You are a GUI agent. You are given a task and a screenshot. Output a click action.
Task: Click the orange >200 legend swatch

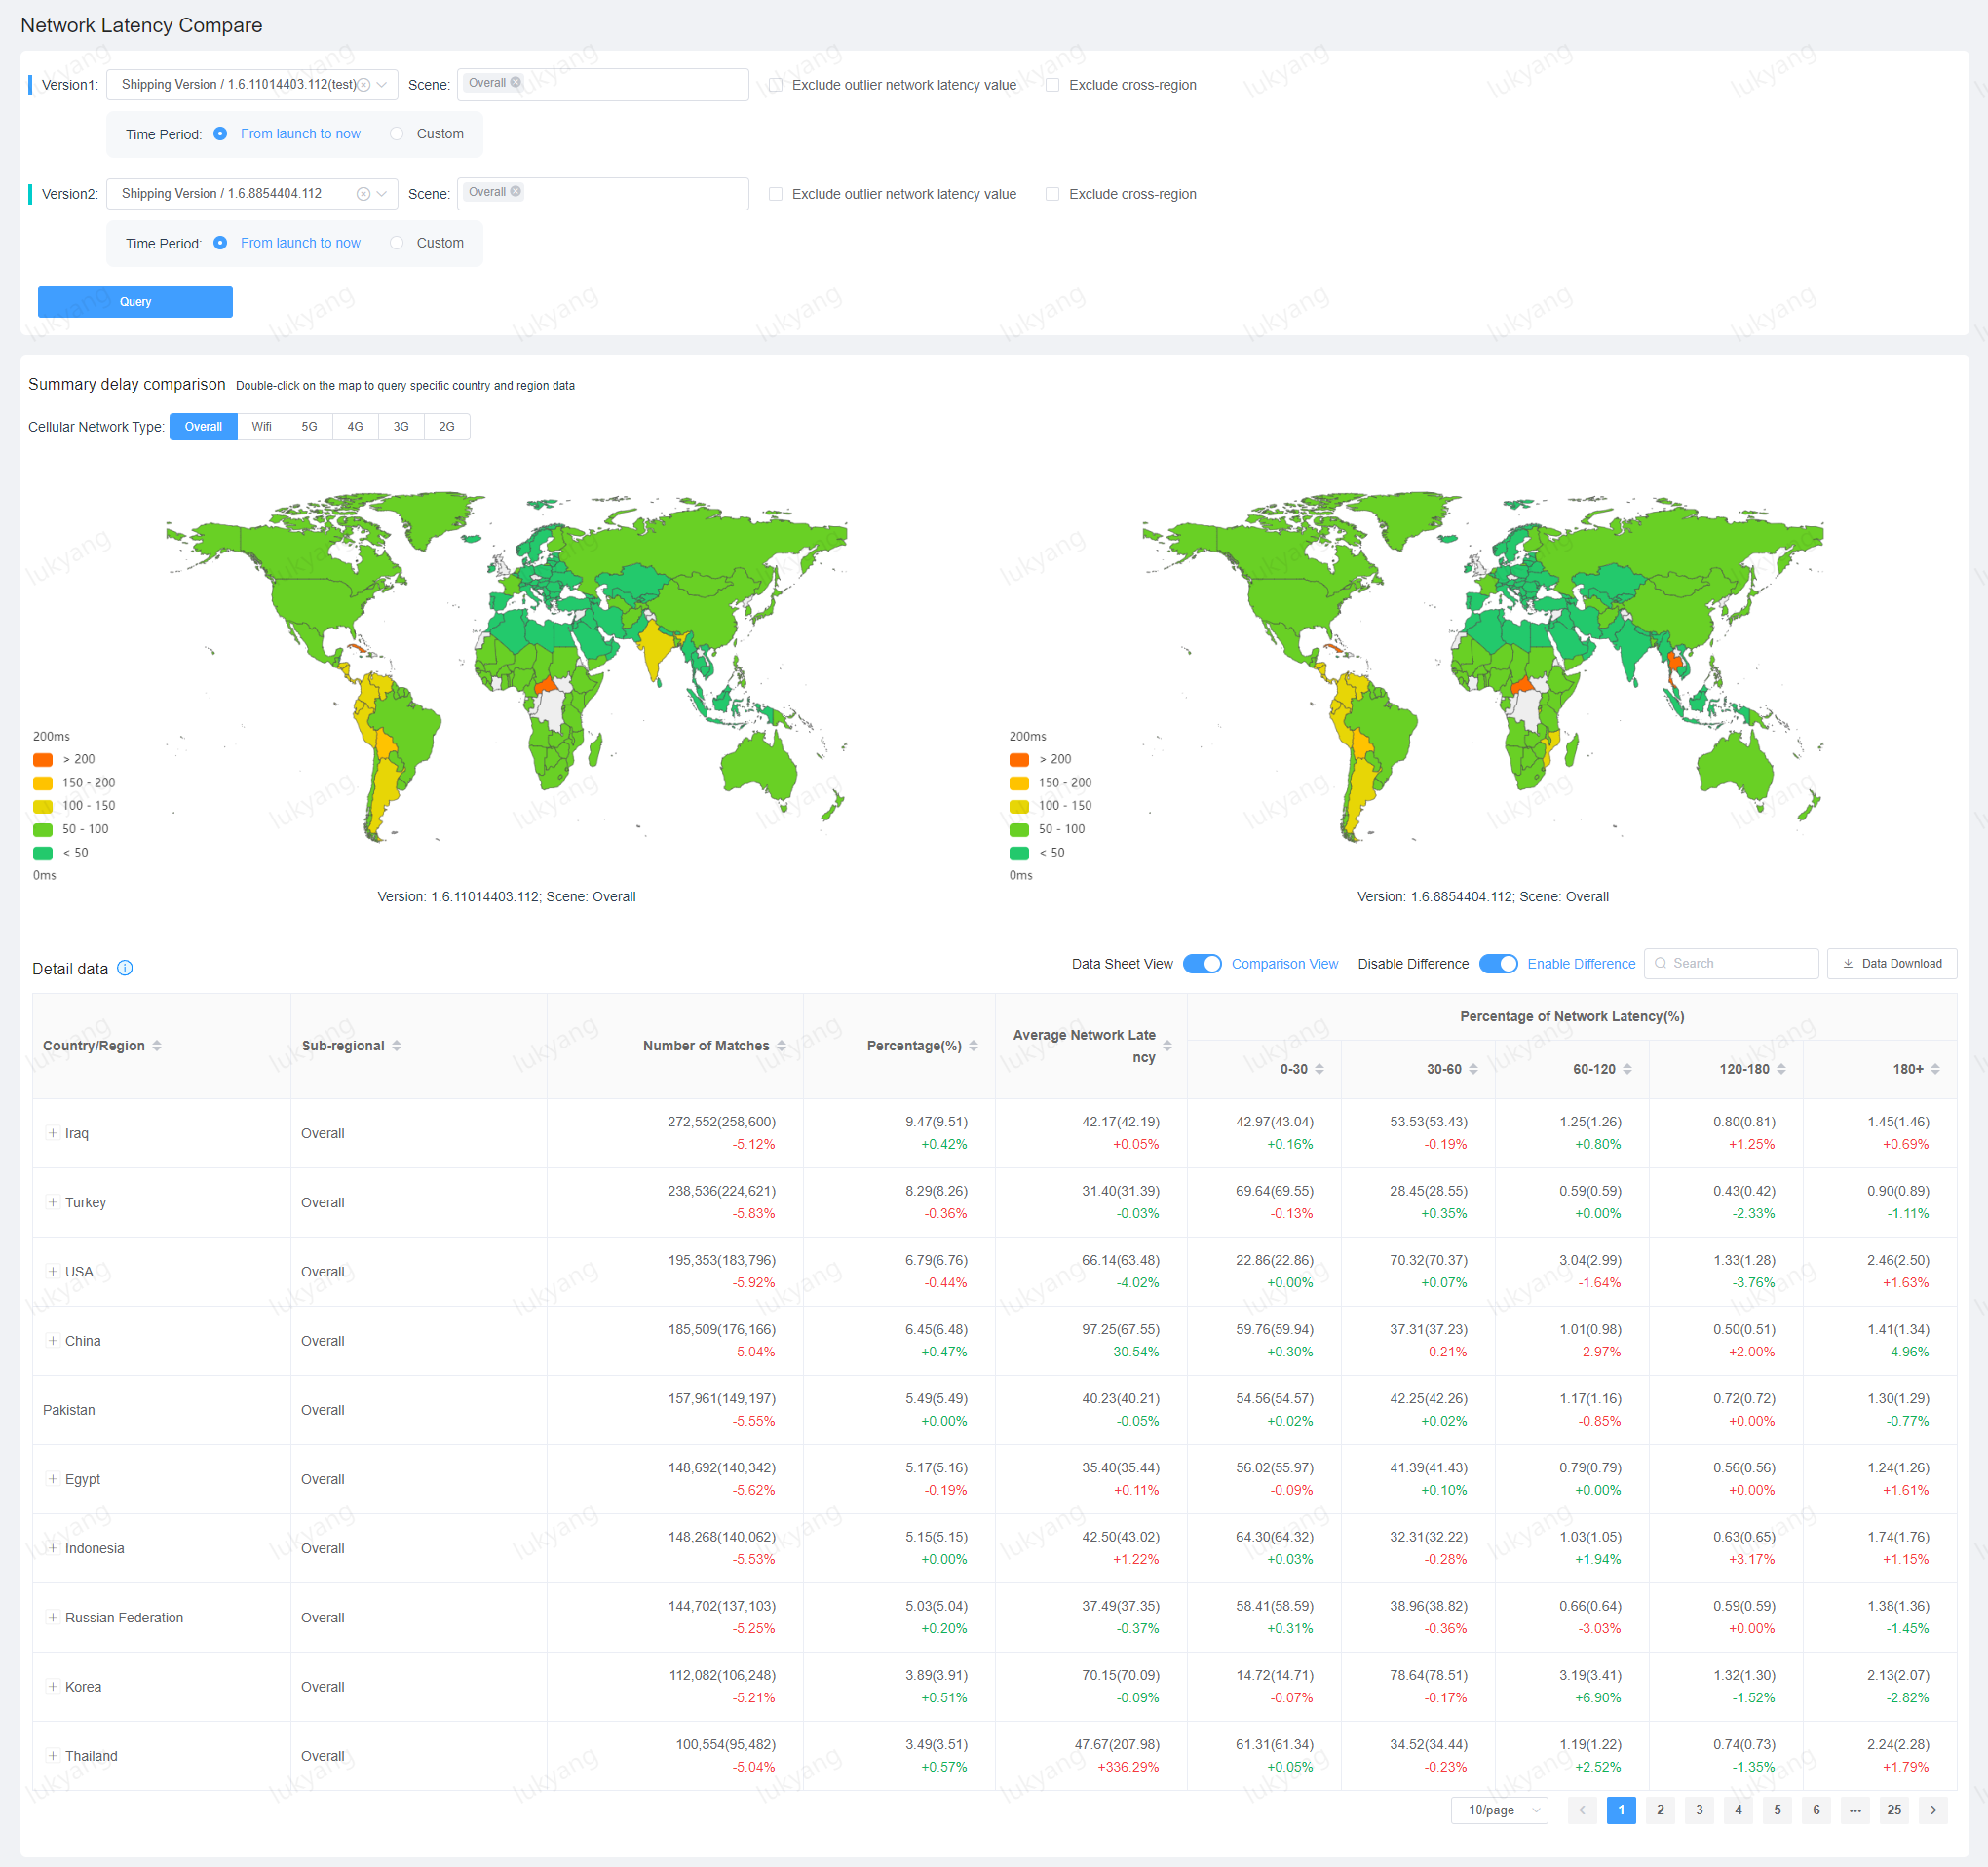(x=43, y=759)
